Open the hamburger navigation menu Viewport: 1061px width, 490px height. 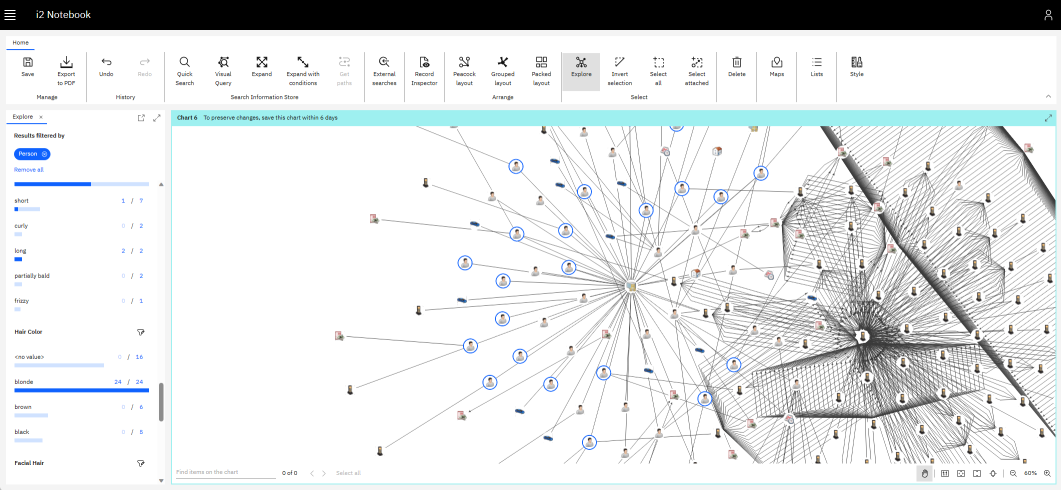(x=10, y=15)
